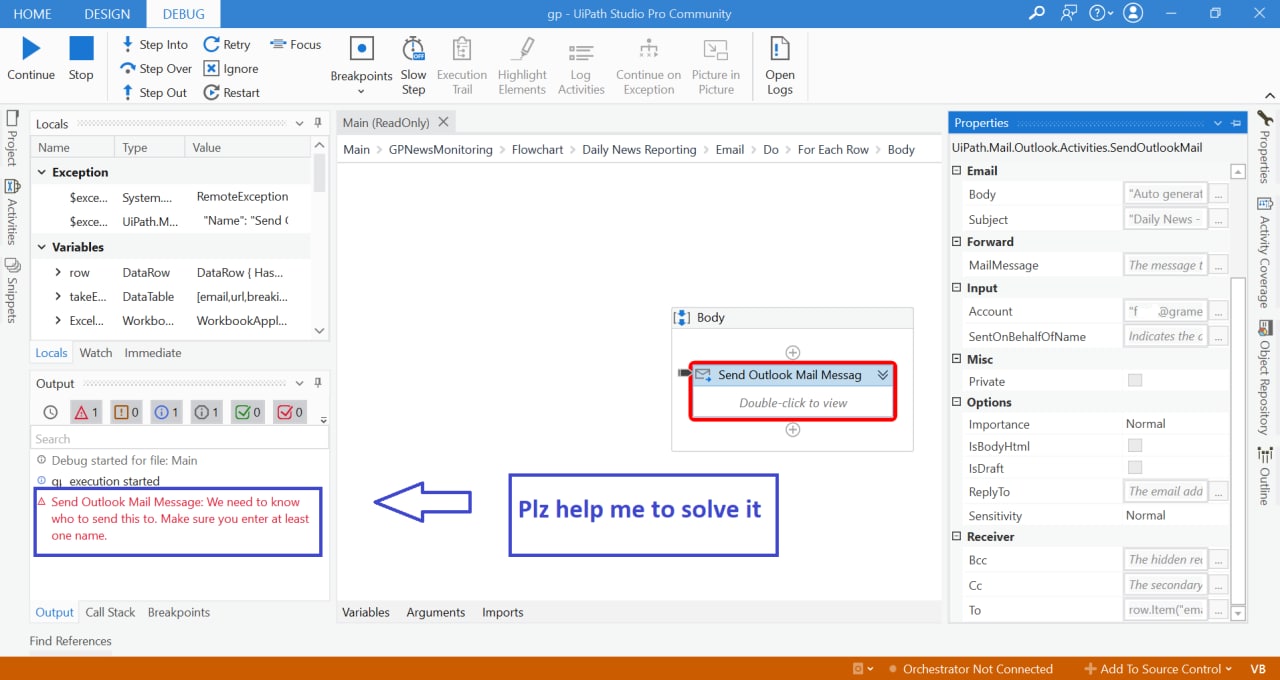This screenshot has height=680, width=1280.
Task: Stop the debugging session
Action: coord(81,48)
